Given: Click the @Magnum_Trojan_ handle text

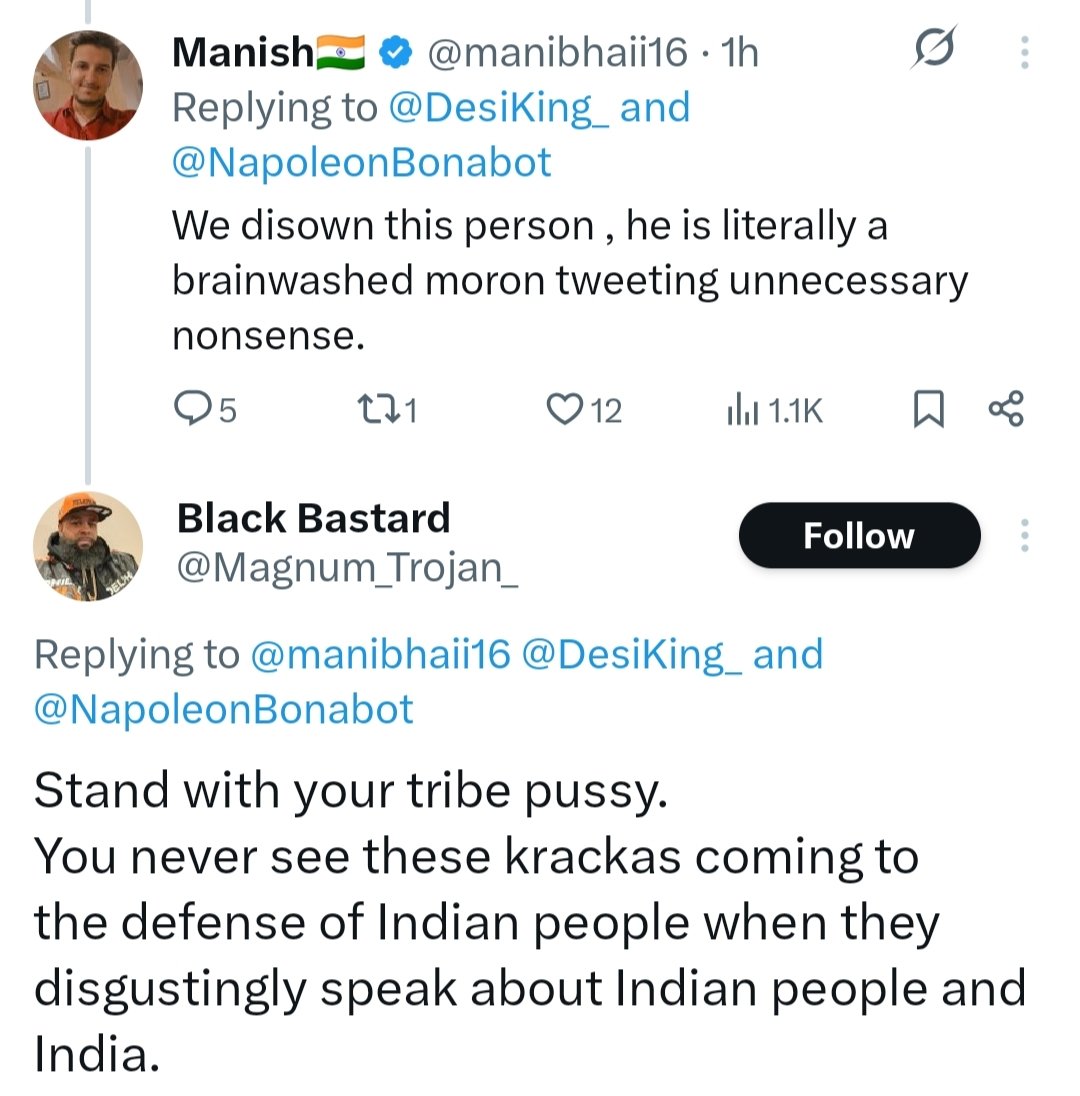Looking at the screenshot, I should click(347, 569).
